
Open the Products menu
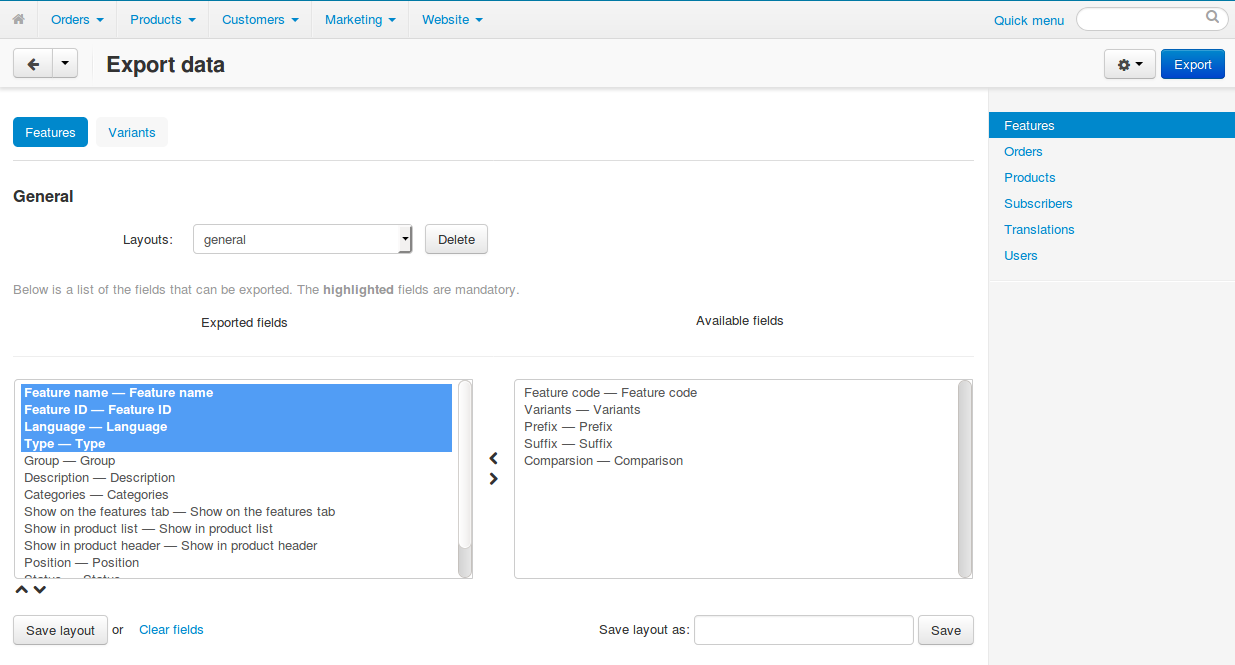pyautogui.click(x=163, y=19)
